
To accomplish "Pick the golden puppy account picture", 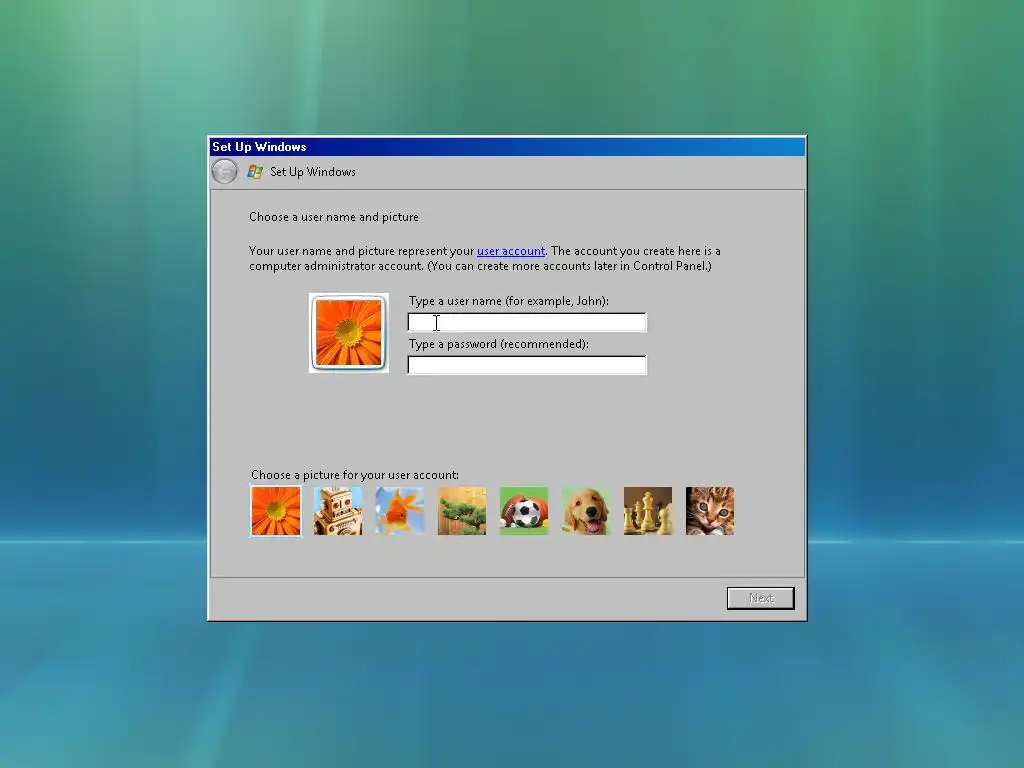I will [586, 511].
